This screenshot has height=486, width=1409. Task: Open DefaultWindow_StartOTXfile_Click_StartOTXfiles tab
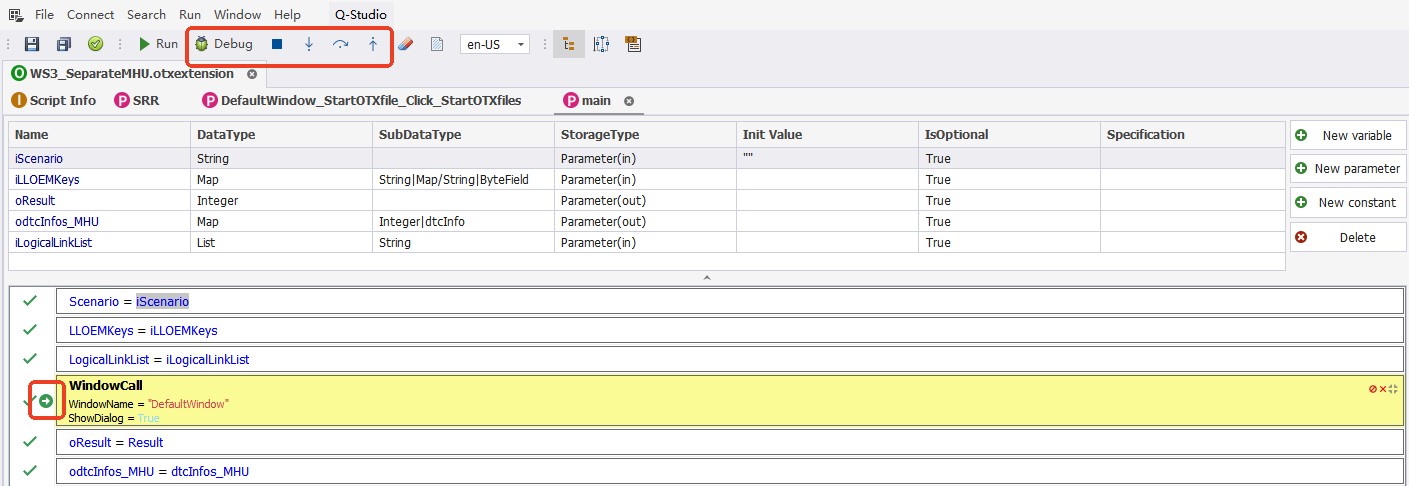(x=362, y=100)
